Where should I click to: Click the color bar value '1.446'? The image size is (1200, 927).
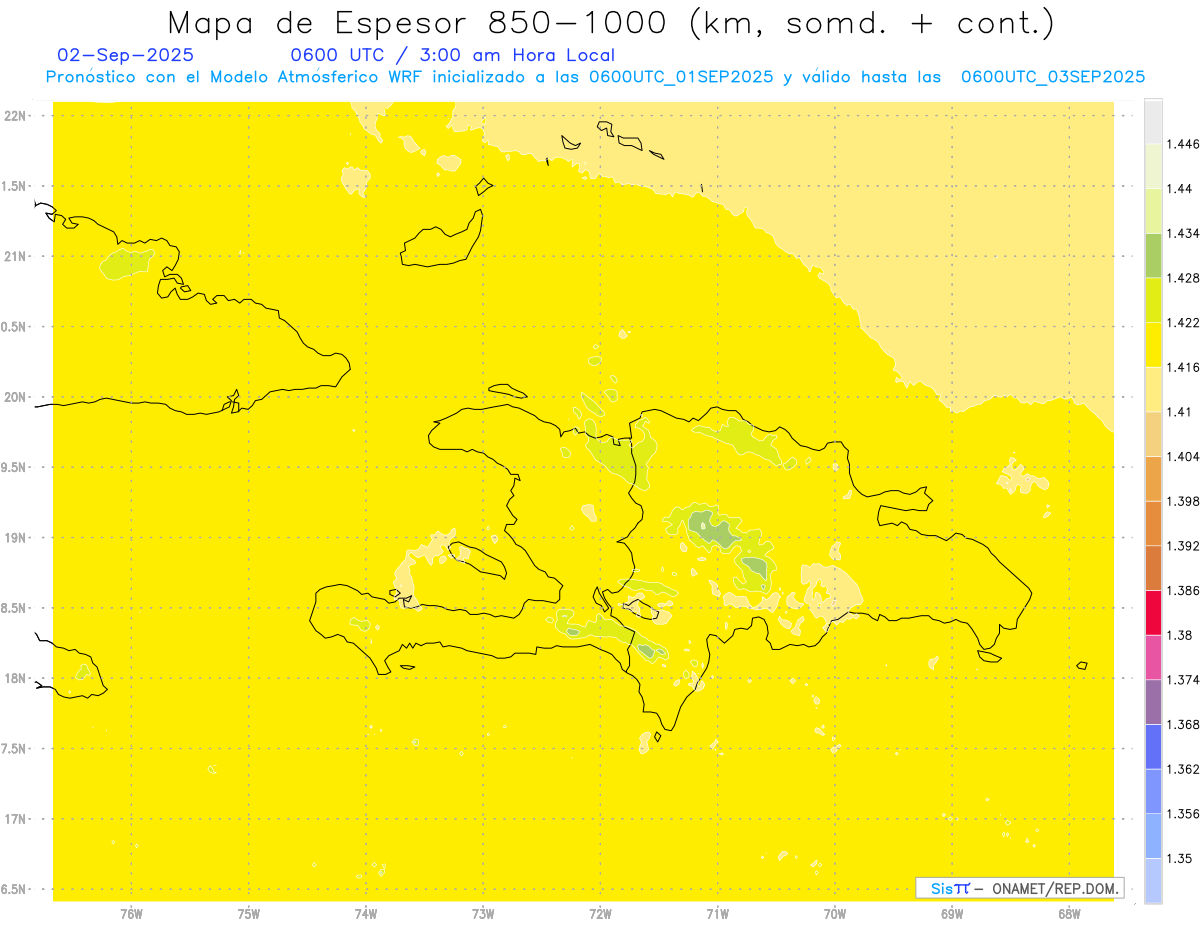1184,144
